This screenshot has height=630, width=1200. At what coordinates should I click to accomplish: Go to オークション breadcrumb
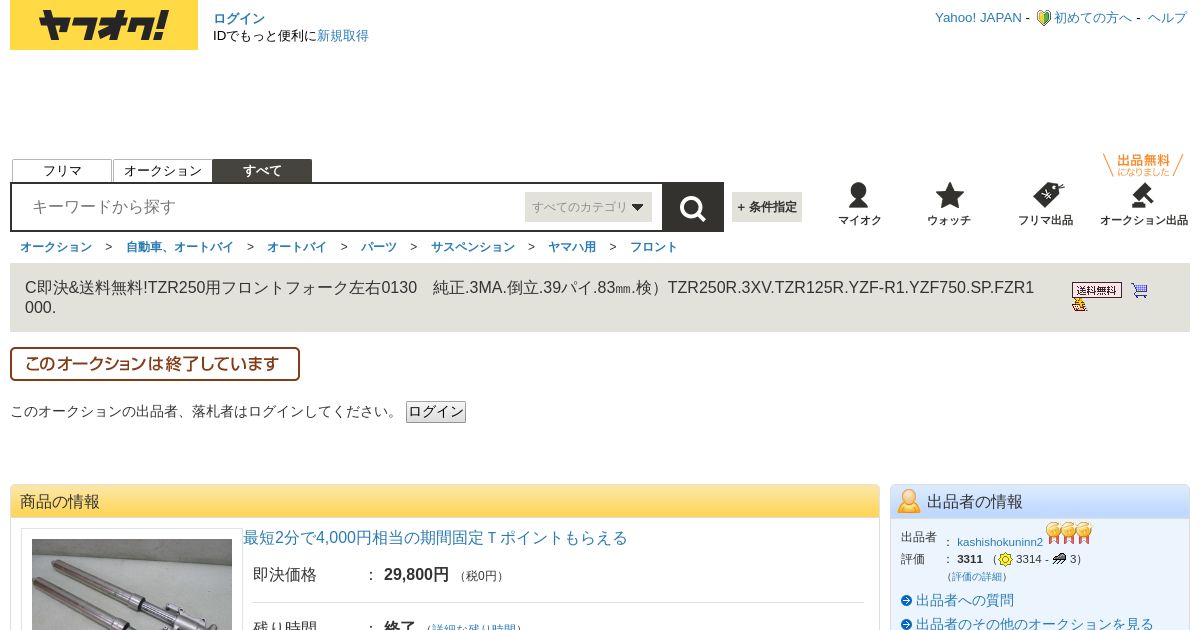[56, 247]
